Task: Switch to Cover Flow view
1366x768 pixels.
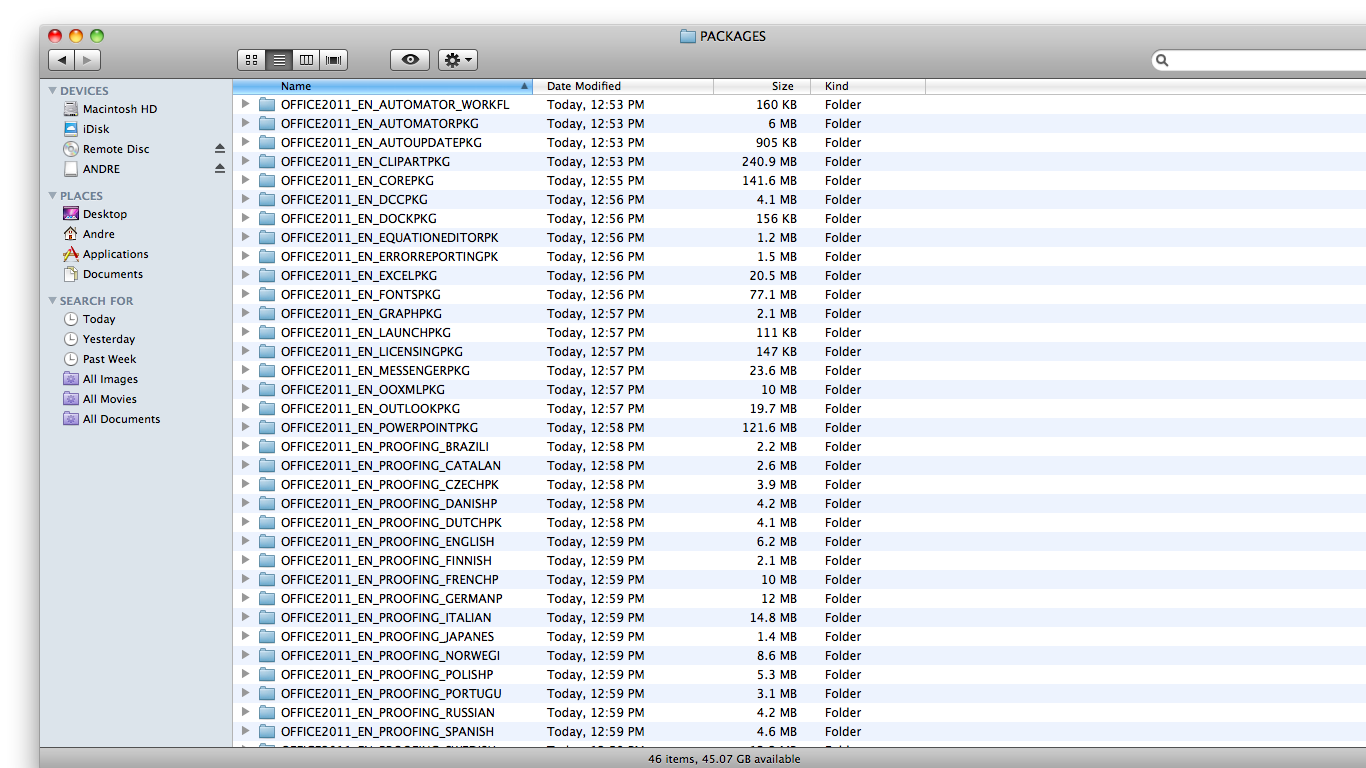Action: [x=333, y=60]
